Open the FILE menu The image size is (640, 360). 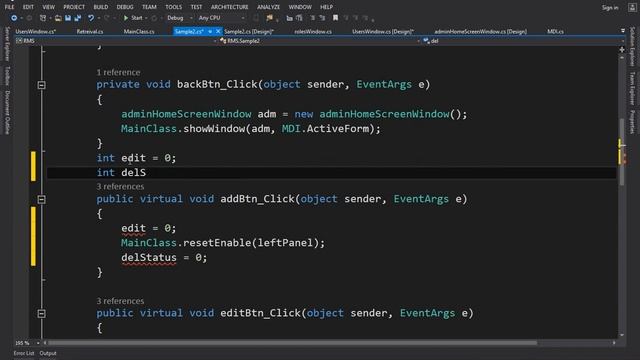(x=9, y=7)
